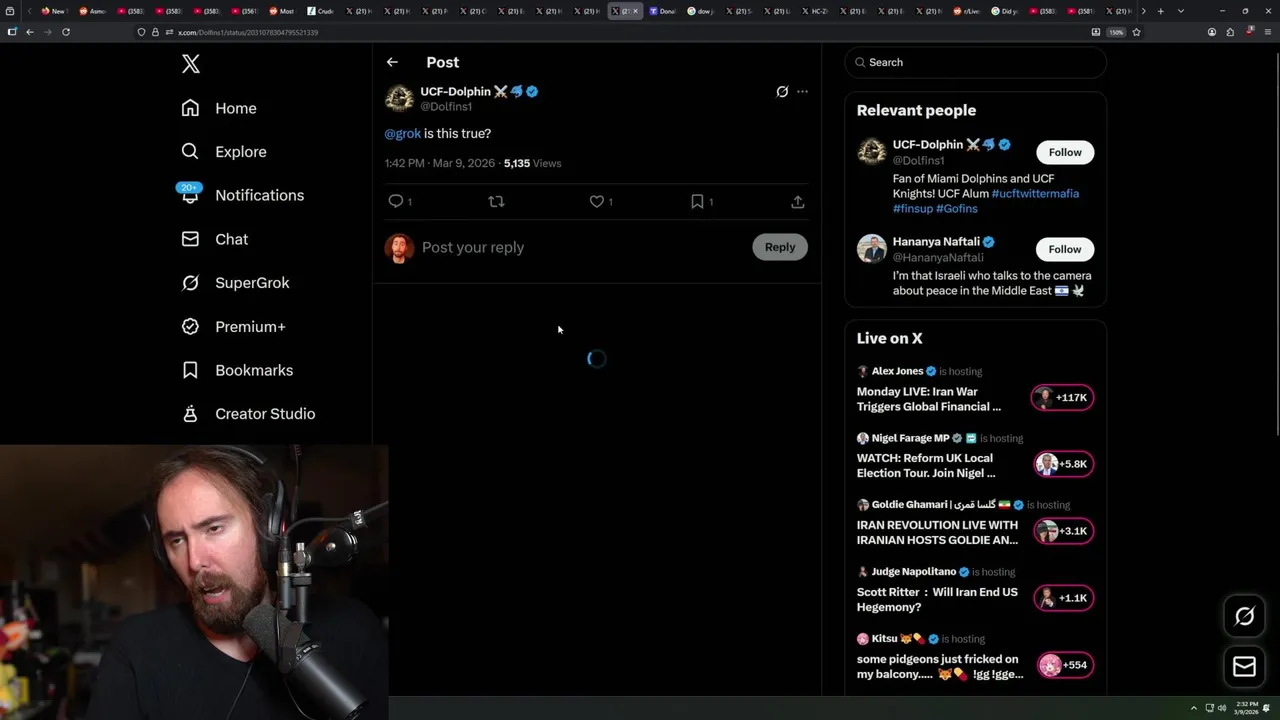The width and height of the screenshot is (1280, 720).
Task: Join Alex Jones live +117K listeners
Action: 1062,397
